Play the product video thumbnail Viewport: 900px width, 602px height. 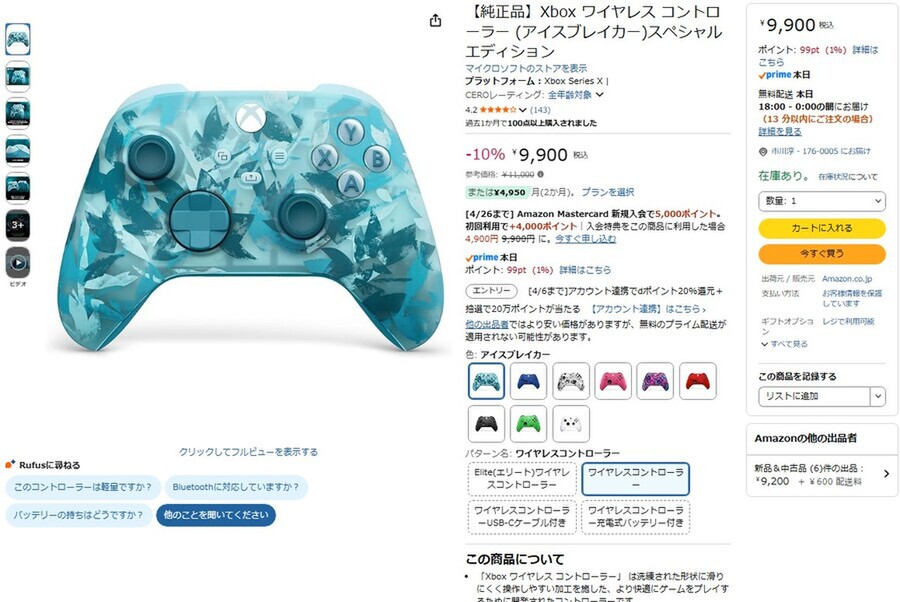click(x=18, y=263)
